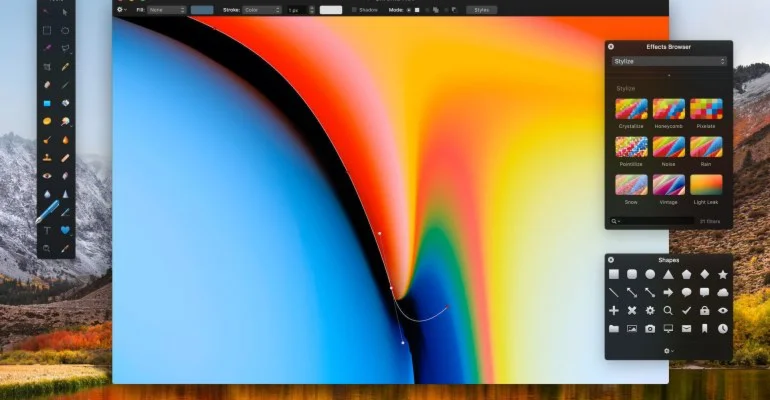Open the Fill type dropdown
Image resolution: width=770 pixels, height=400 pixels.
click(166, 10)
